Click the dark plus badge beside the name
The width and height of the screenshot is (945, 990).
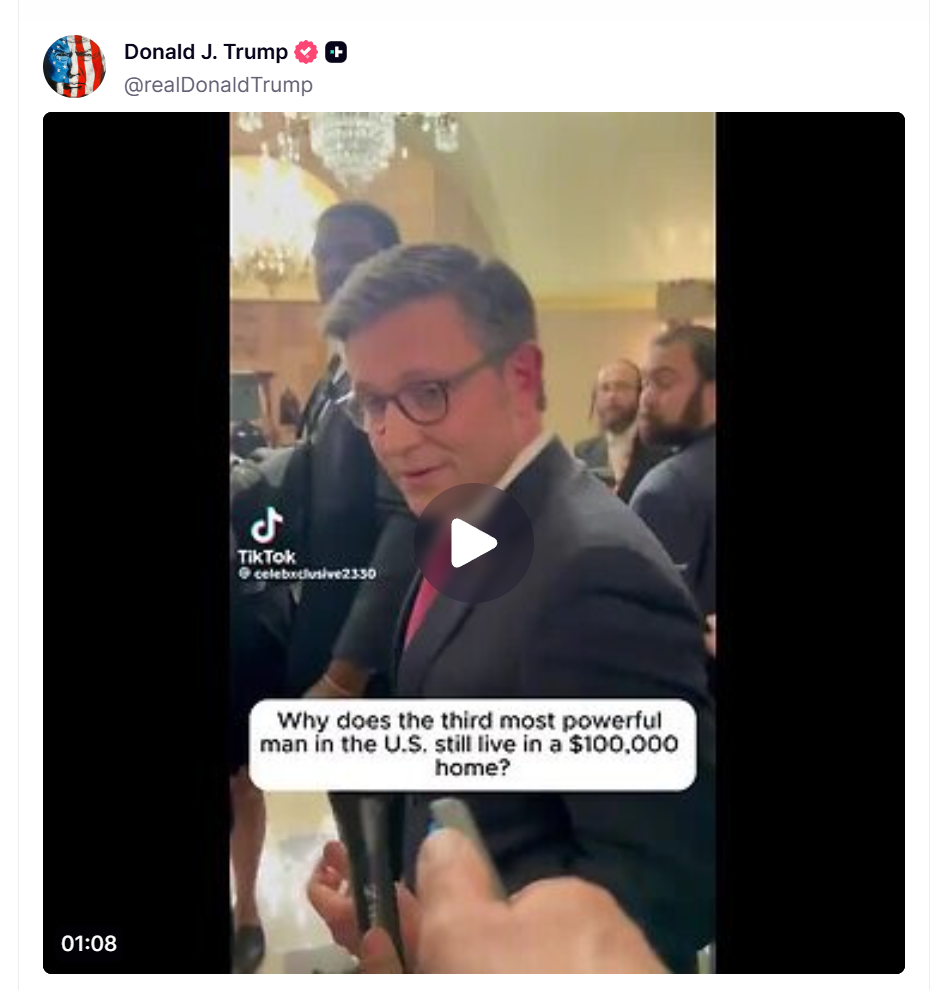click(x=336, y=52)
